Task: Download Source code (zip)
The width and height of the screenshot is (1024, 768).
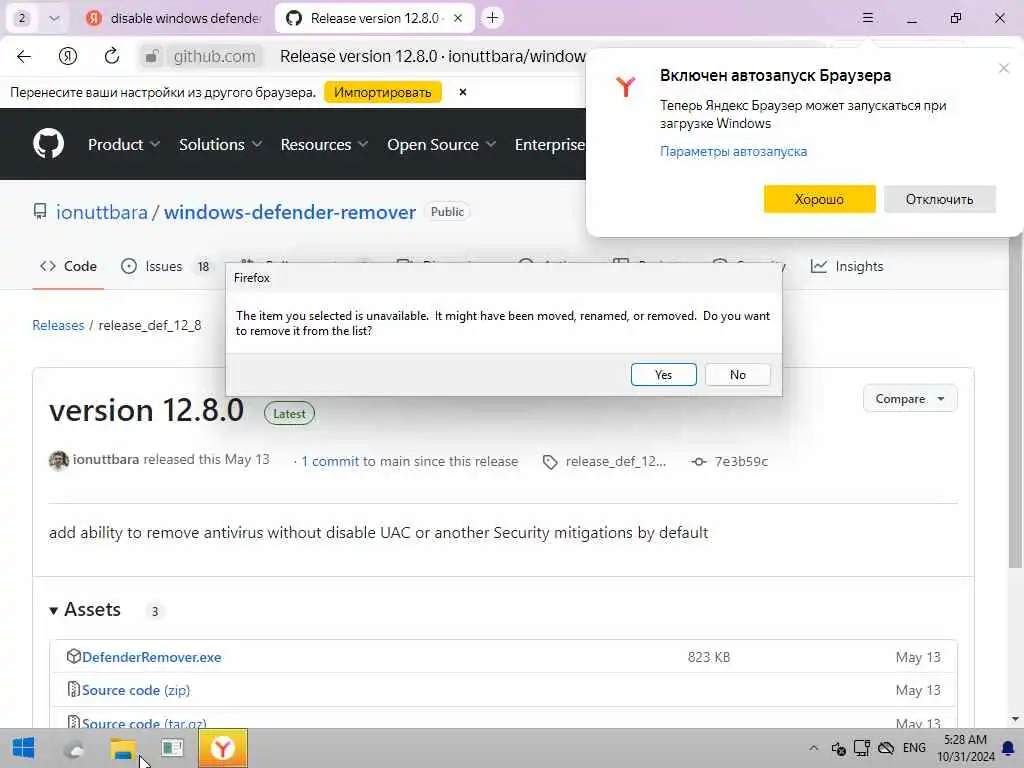Action: (x=136, y=690)
